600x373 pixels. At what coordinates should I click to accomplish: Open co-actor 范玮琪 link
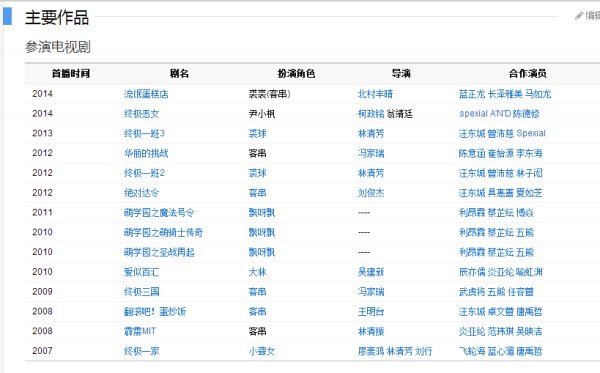pyautogui.click(x=501, y=331)
